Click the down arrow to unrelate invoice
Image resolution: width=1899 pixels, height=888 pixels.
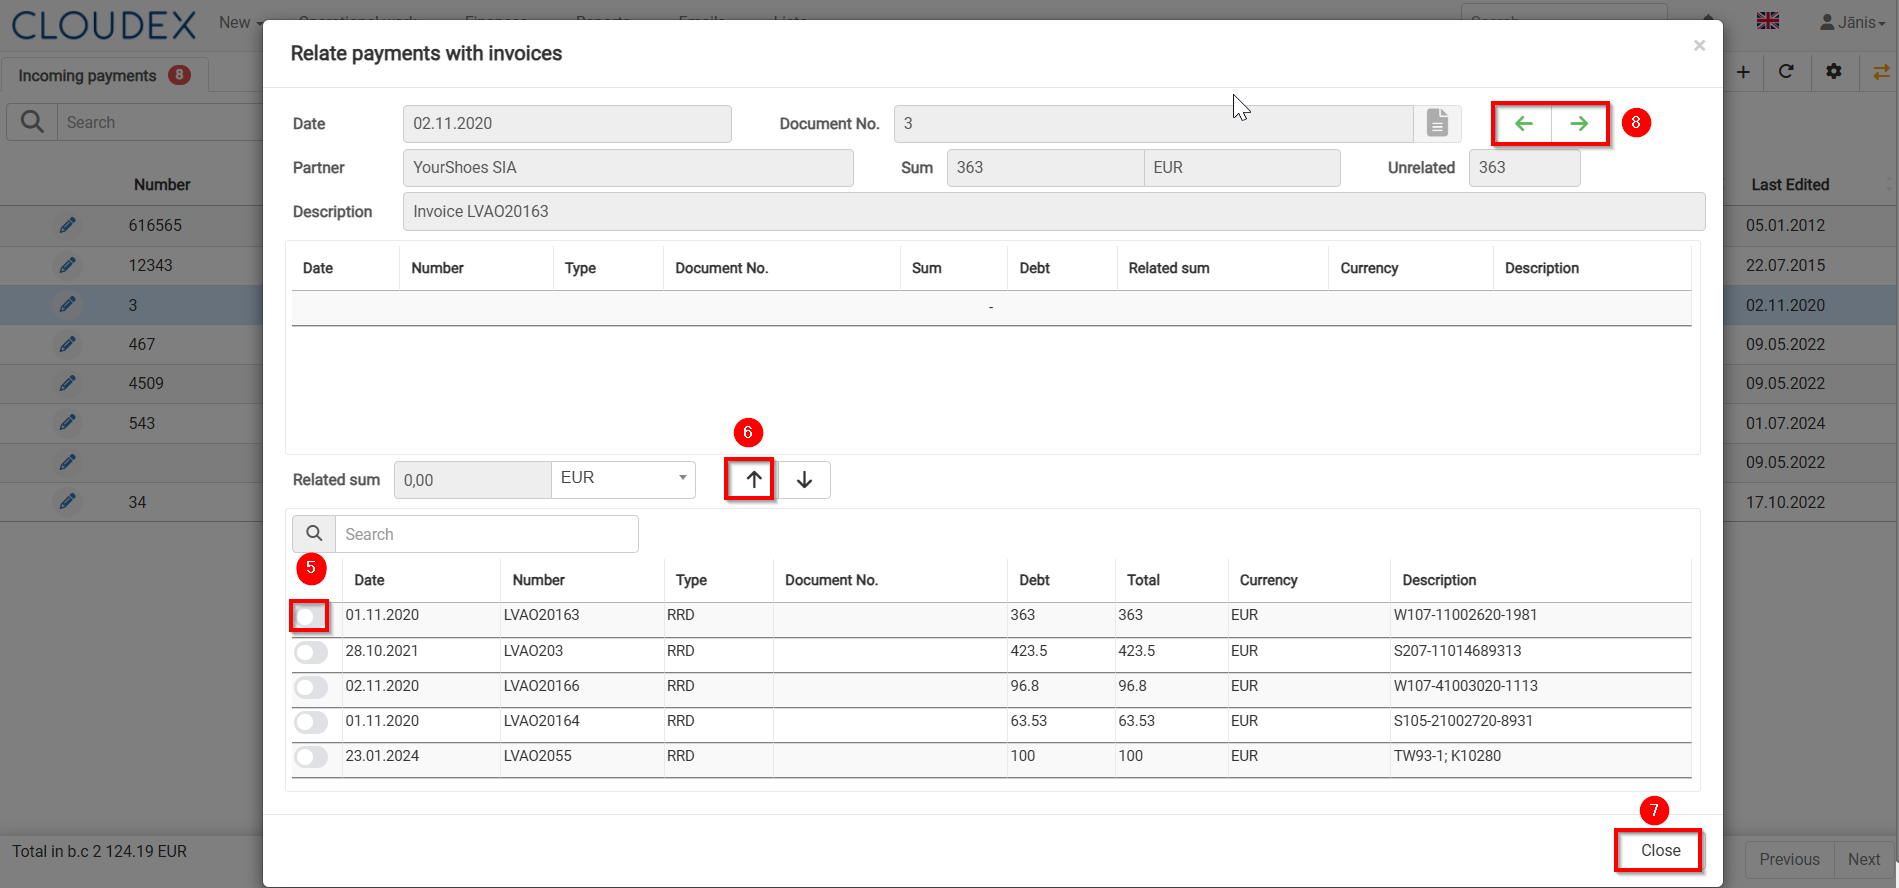(x=804, y=480)
